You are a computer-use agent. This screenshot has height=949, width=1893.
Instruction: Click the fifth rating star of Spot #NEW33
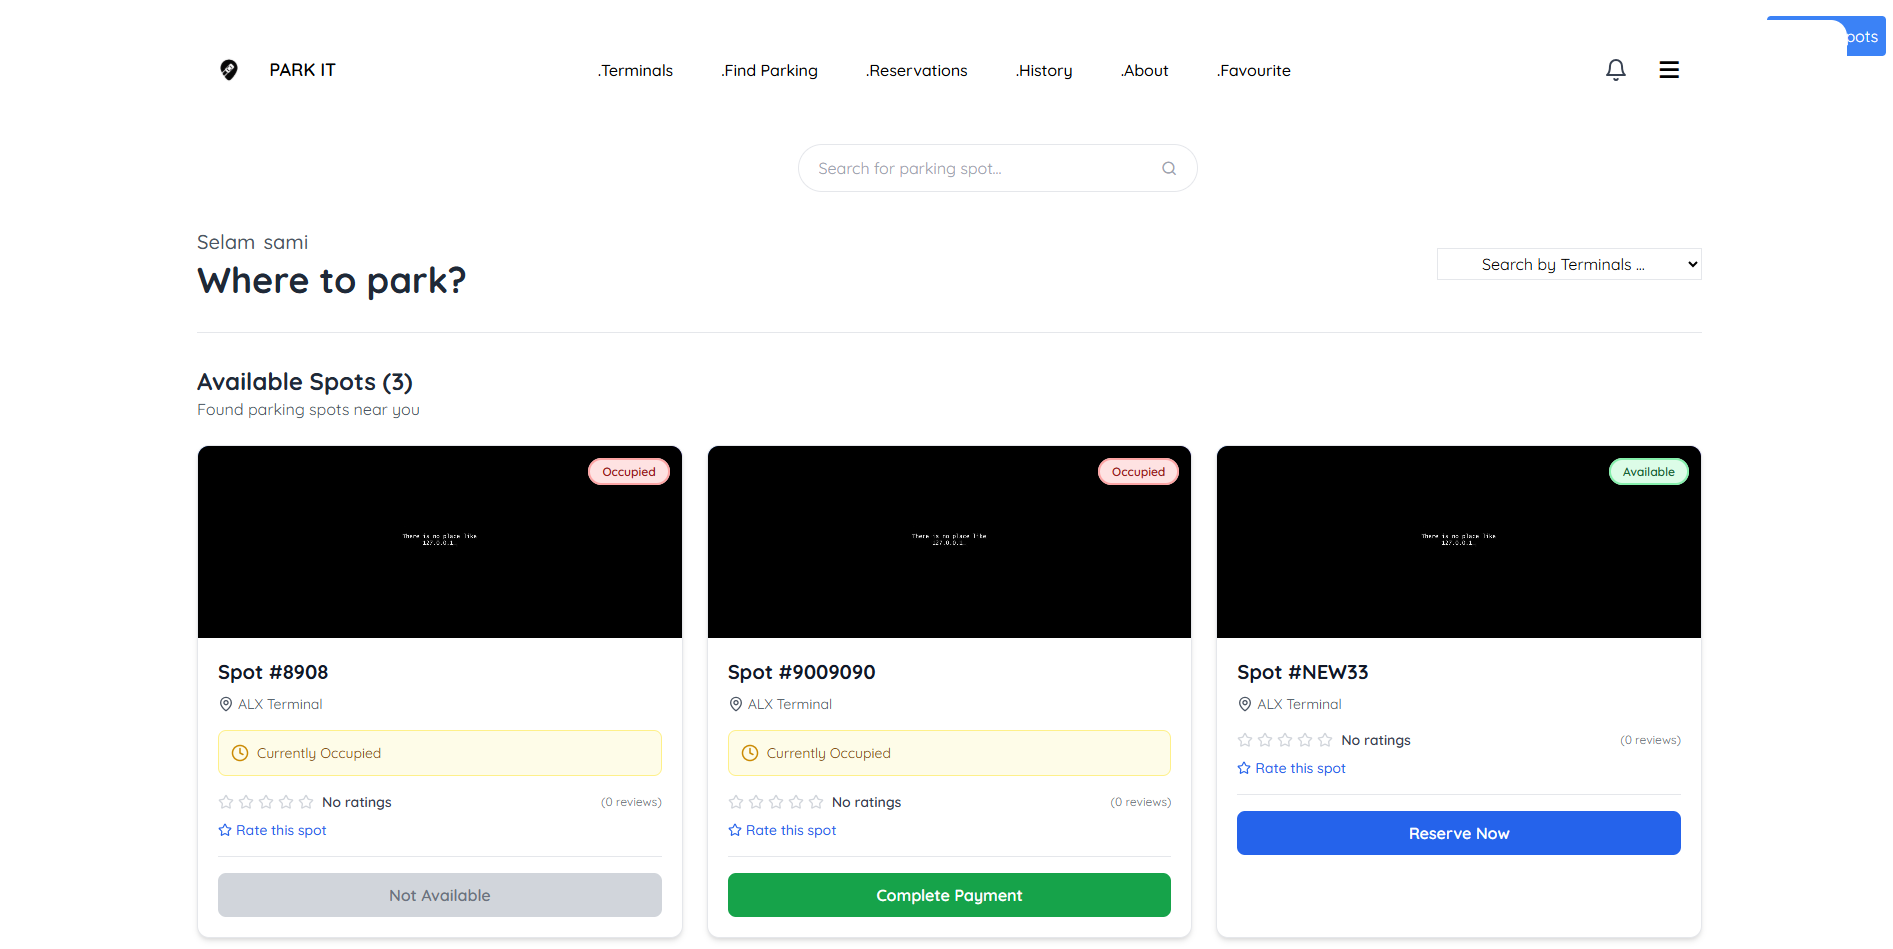click(1325, 740)
